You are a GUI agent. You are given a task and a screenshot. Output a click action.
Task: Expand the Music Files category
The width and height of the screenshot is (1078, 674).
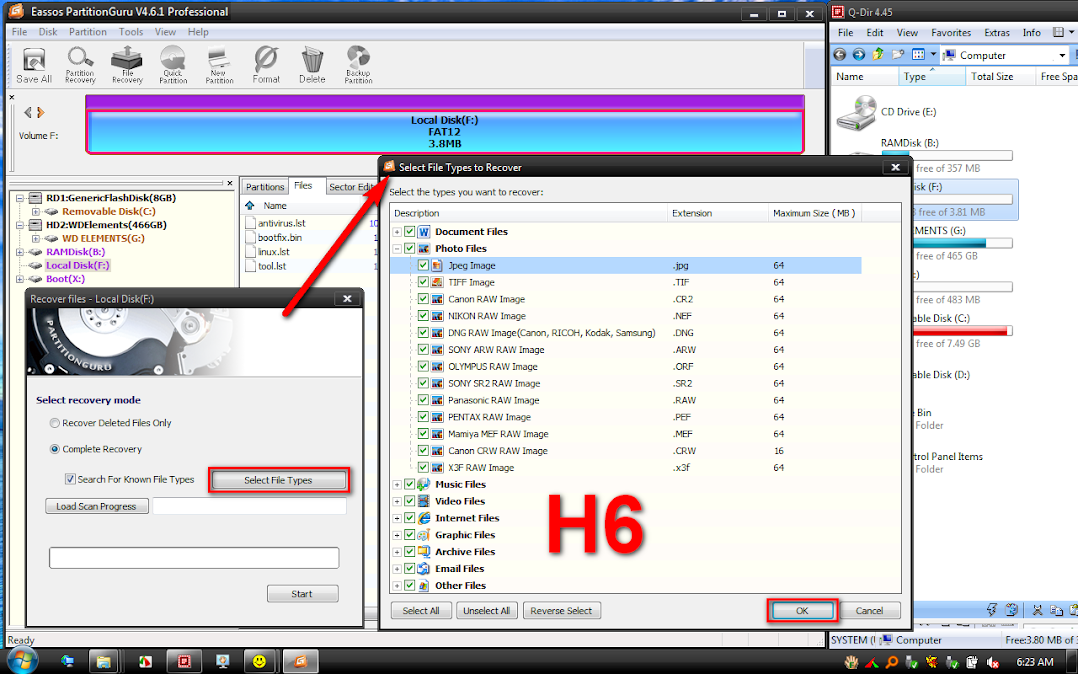pyautogui.click(x=397, y=484)
